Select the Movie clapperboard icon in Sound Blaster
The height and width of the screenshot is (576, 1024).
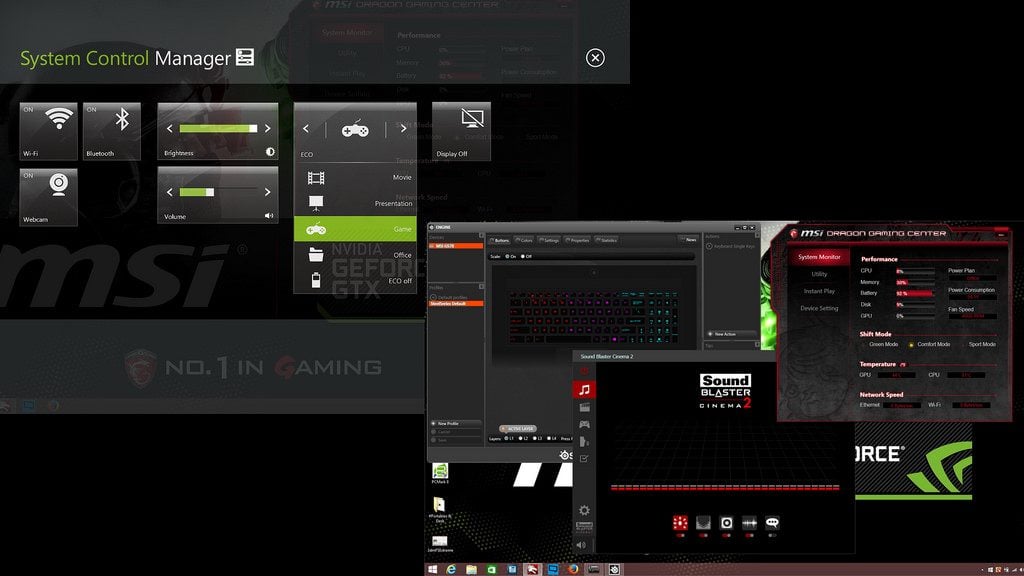[584, 407]
